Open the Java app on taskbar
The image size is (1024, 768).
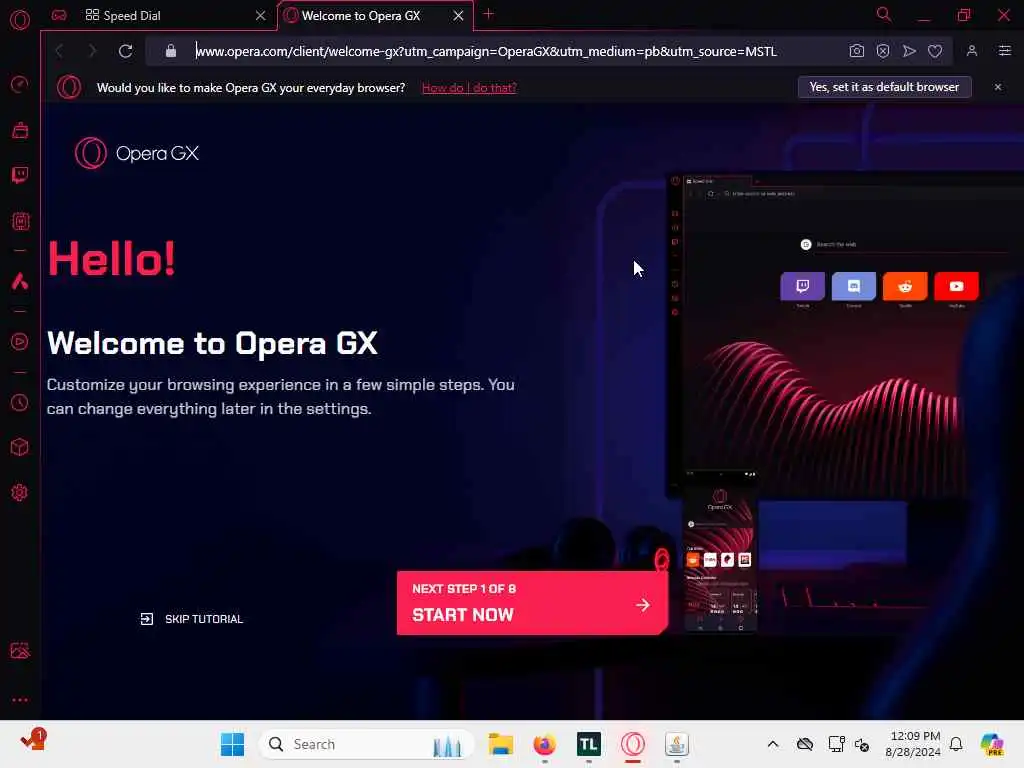pyautogui.click(x=677, y=744)
